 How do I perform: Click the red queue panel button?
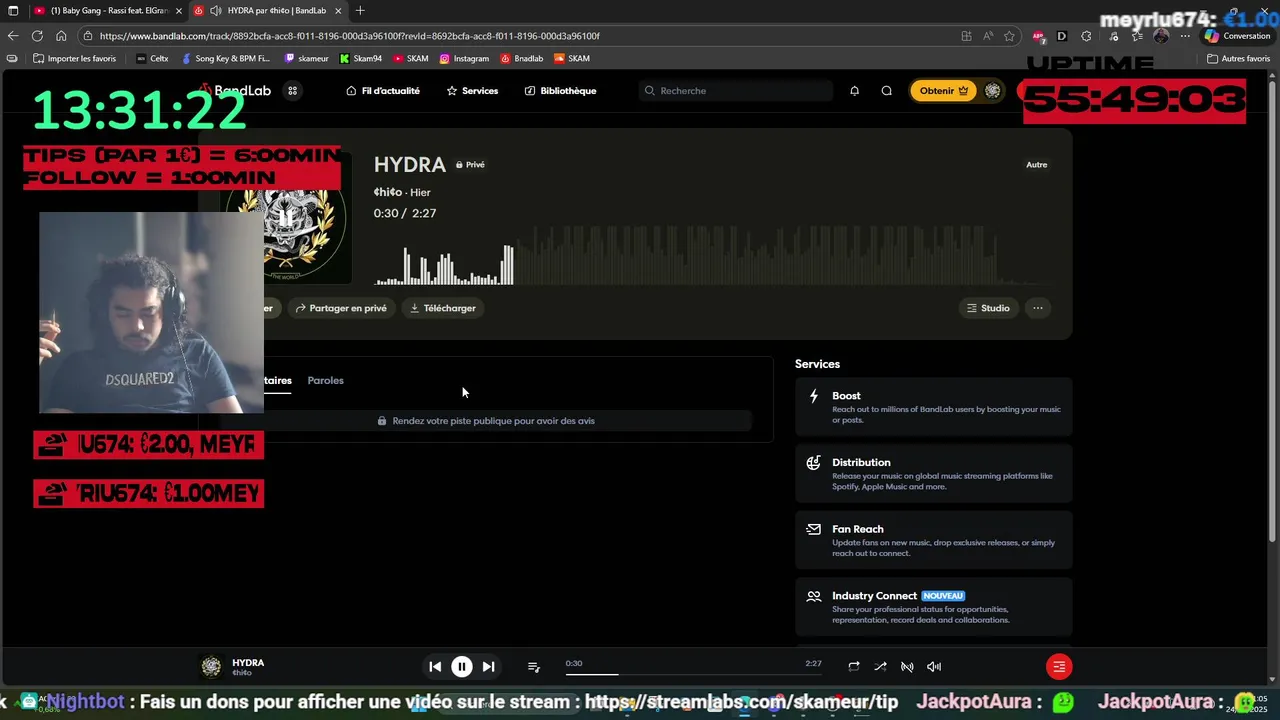coord(1059,667)
